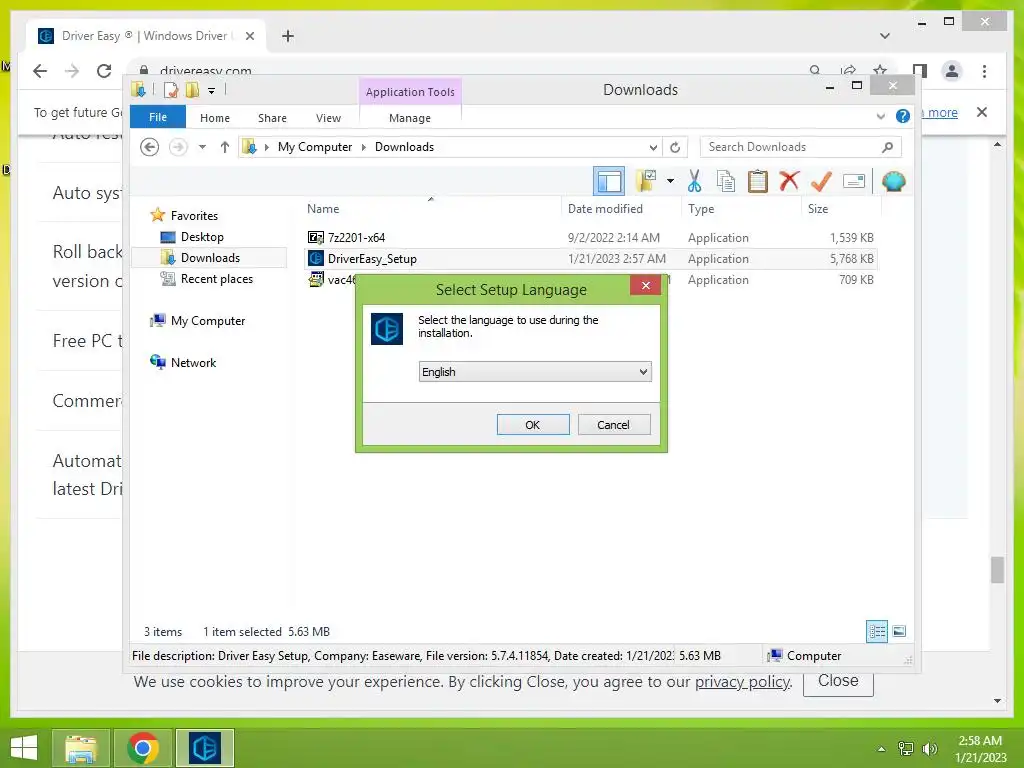Open Google Chrome from the taskbar

coord(143,748)
